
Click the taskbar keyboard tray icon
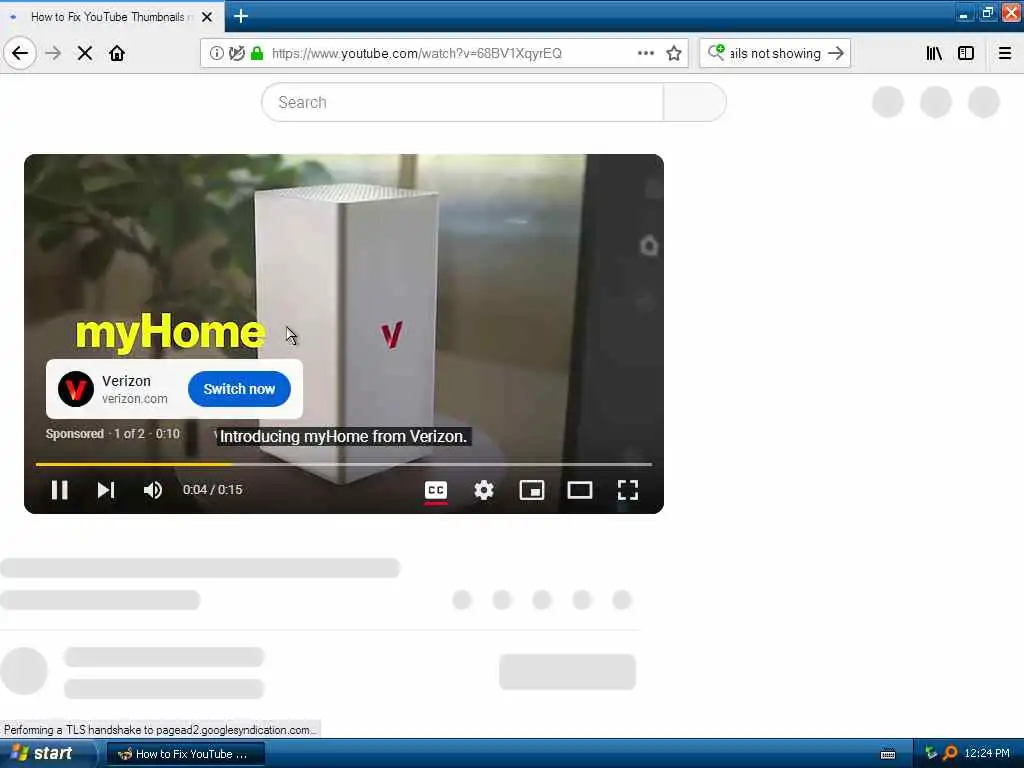[x=888, y=754]
